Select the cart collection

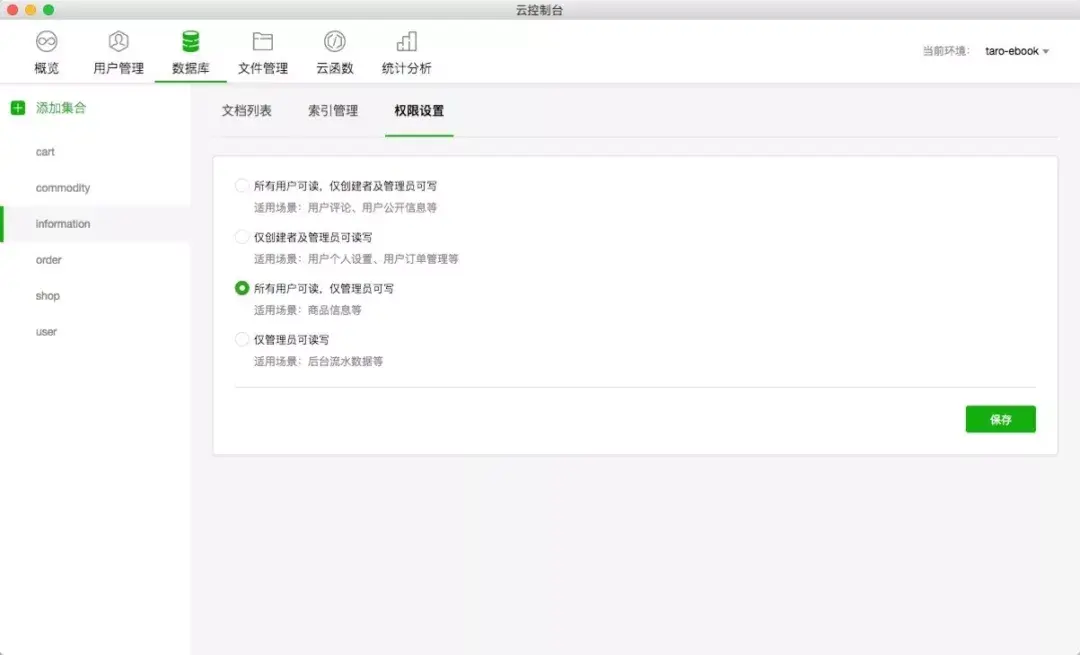(95, 152)
